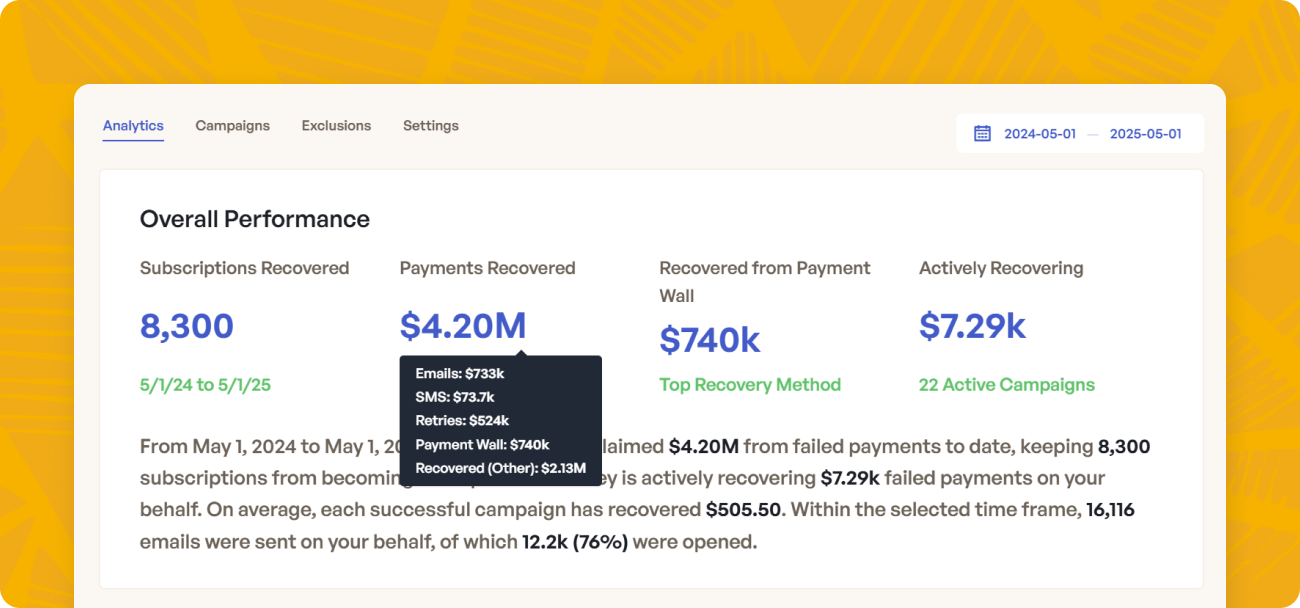The image size is (1300, 608).
Task: Edit the start date 2024-05-01
Action: tap(1040, 134)
